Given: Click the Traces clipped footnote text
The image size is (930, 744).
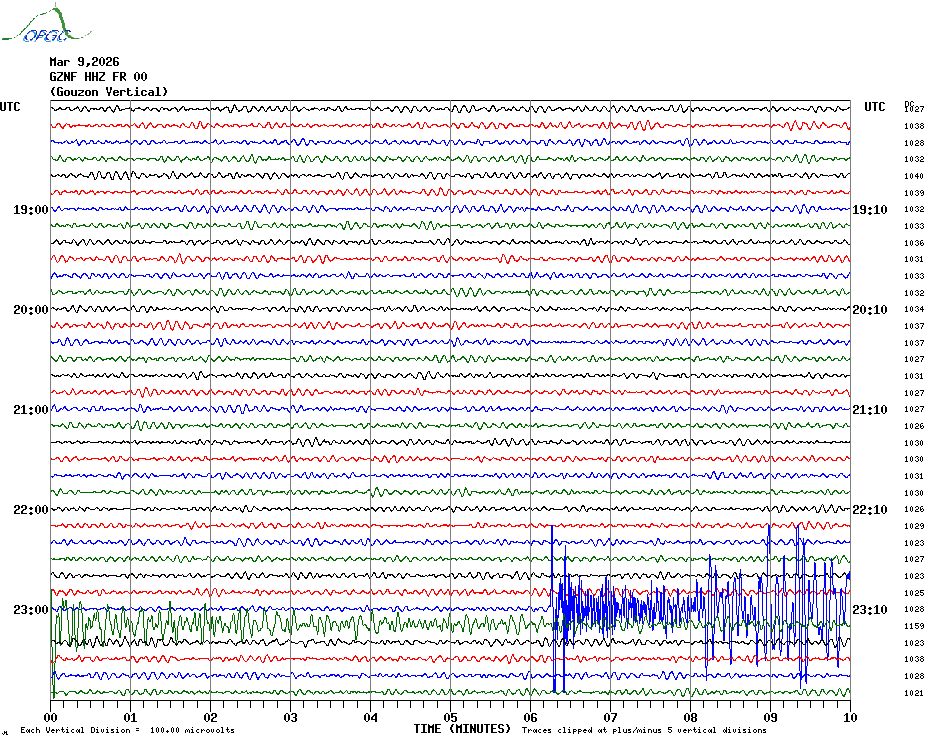Looking at the screenshot, I should [x=644, y=730].
